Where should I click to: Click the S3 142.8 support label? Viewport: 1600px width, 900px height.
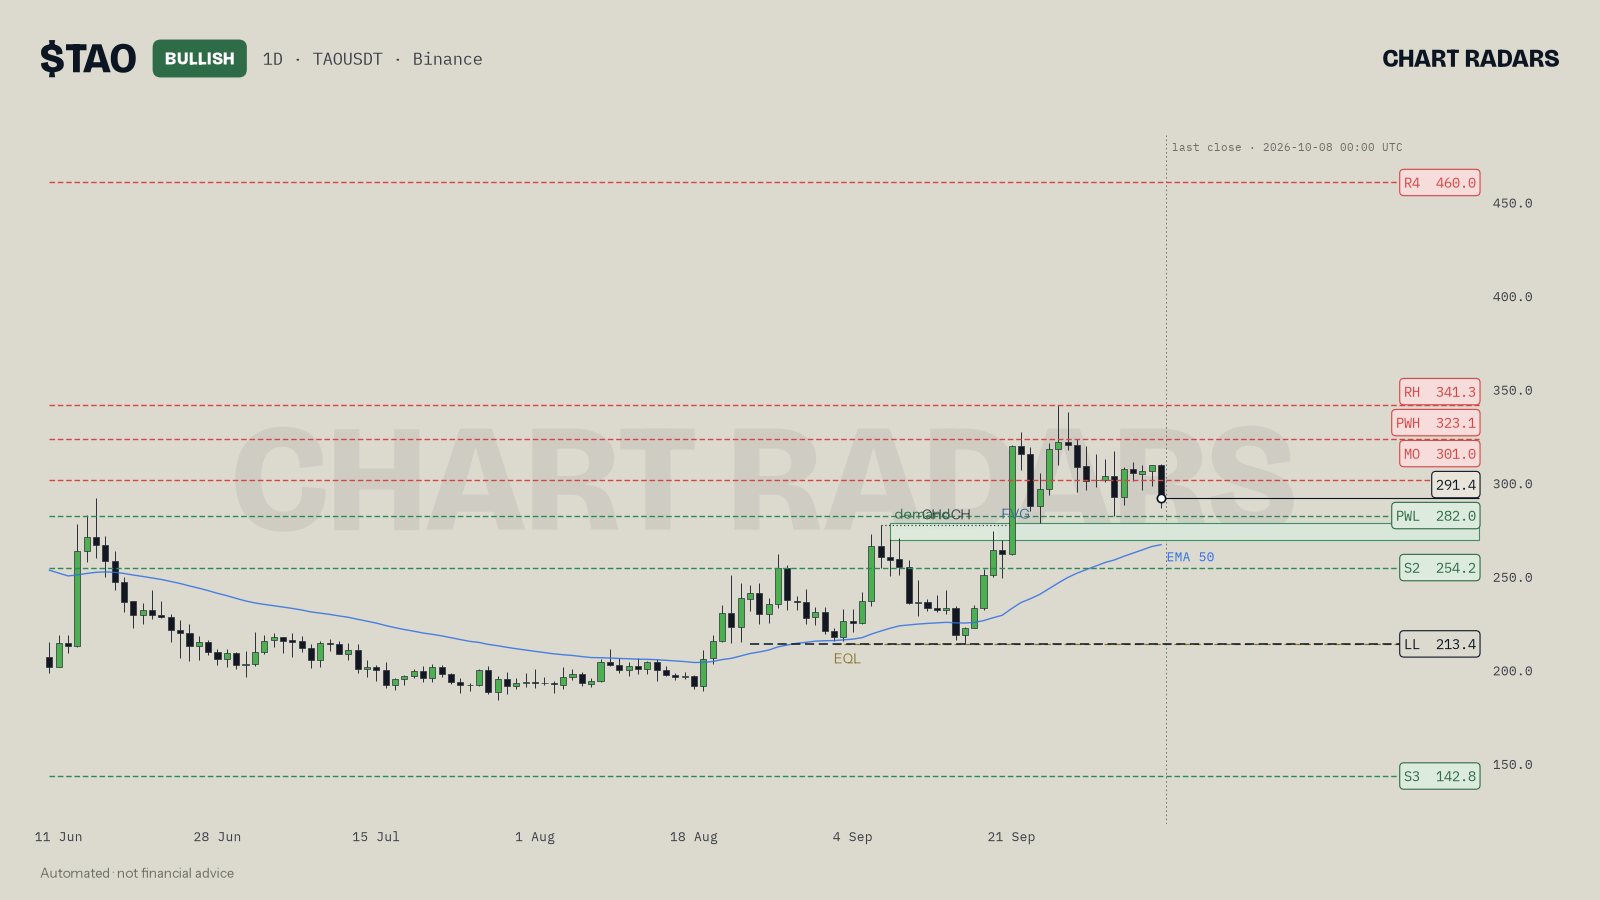(x=1439, y=776)
